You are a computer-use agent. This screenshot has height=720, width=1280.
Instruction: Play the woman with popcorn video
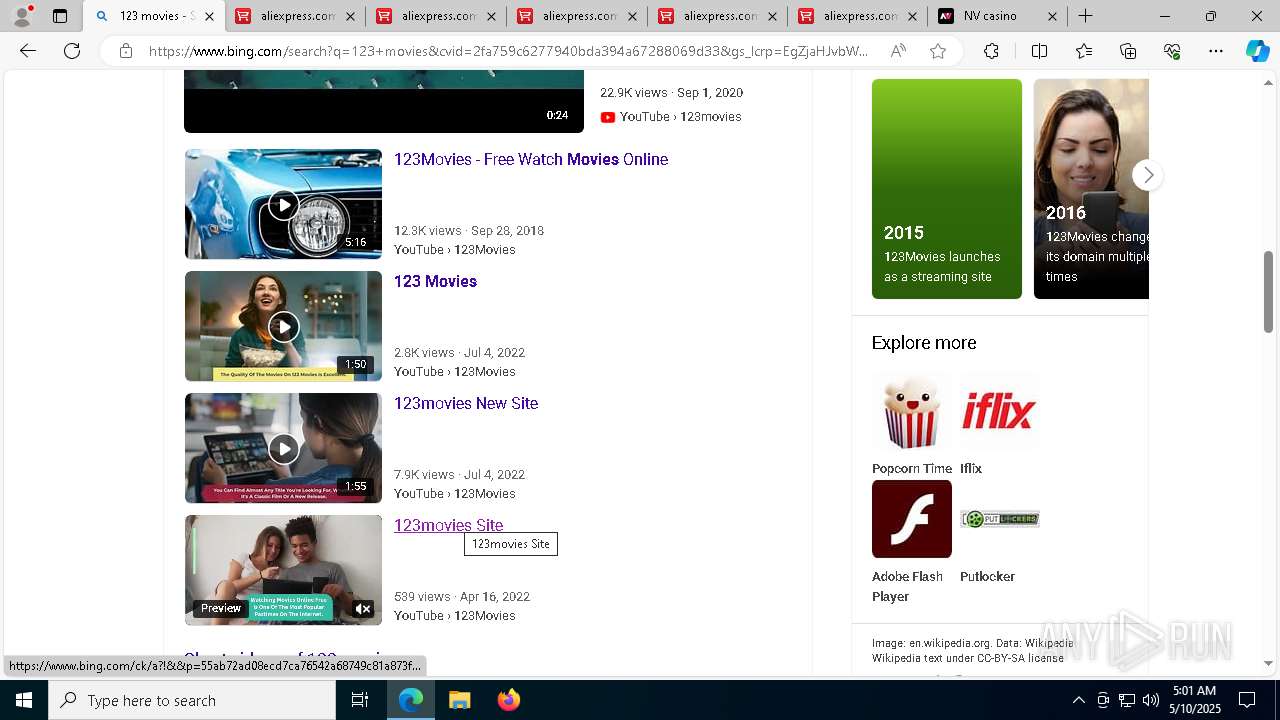point(283,326)
